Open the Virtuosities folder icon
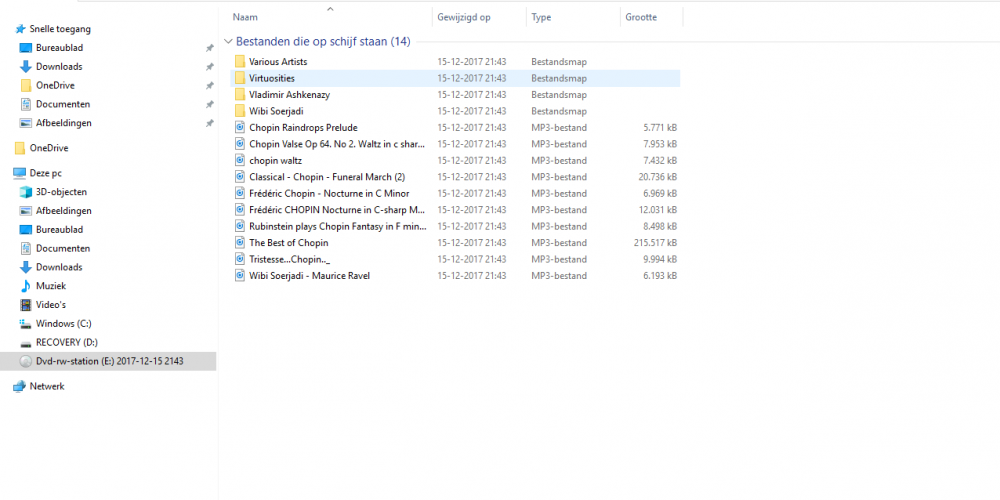The height and width of the screenshot is (500, 1000). 240,78
